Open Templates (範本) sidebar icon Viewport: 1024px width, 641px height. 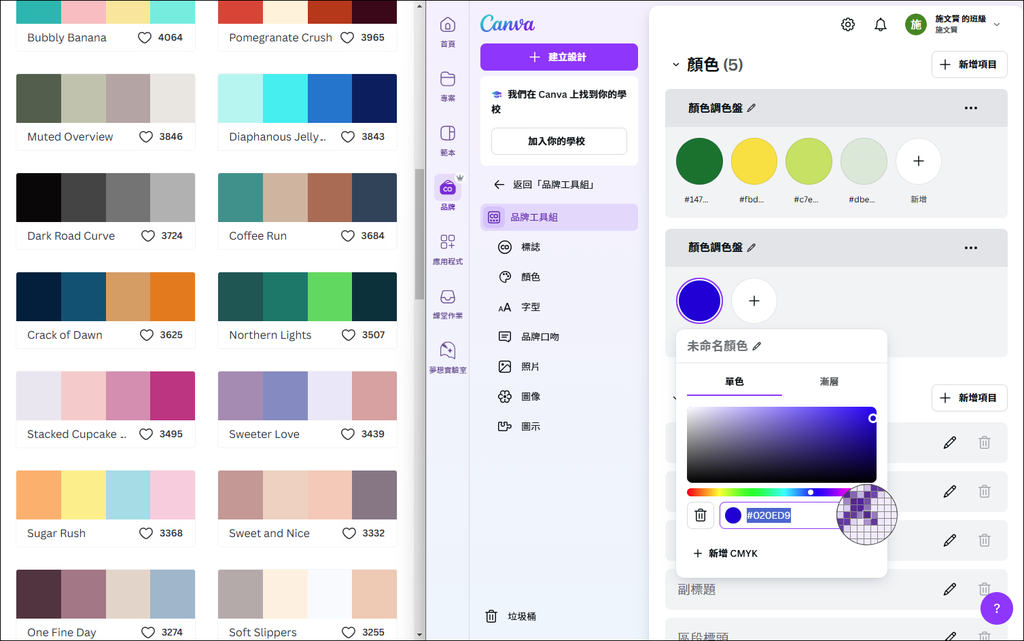coord(447,140)
